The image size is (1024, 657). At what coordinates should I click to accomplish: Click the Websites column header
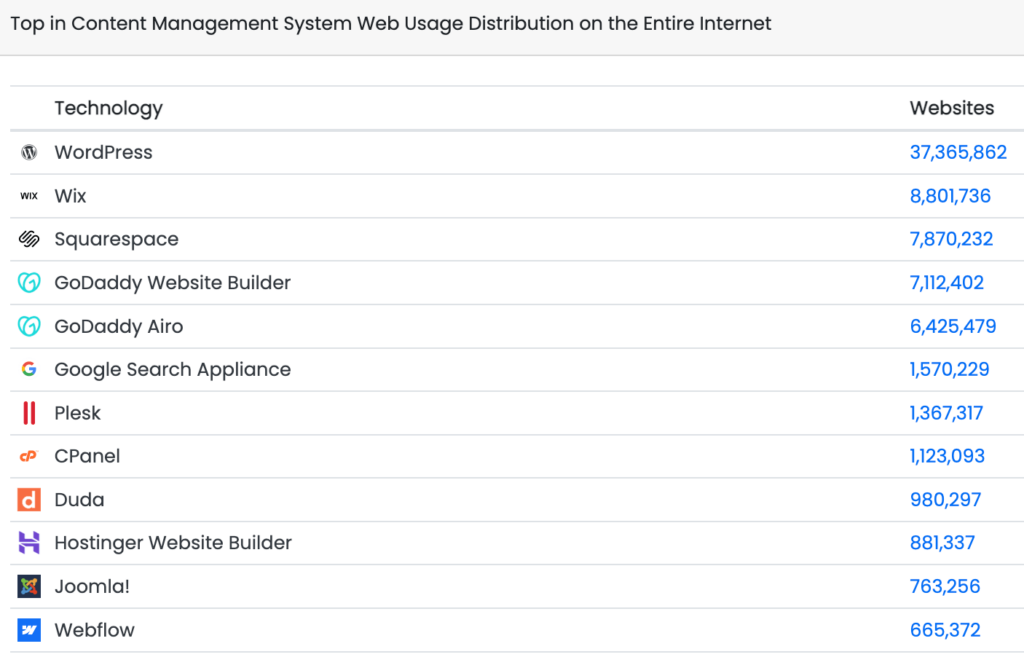tap(952, 108)
